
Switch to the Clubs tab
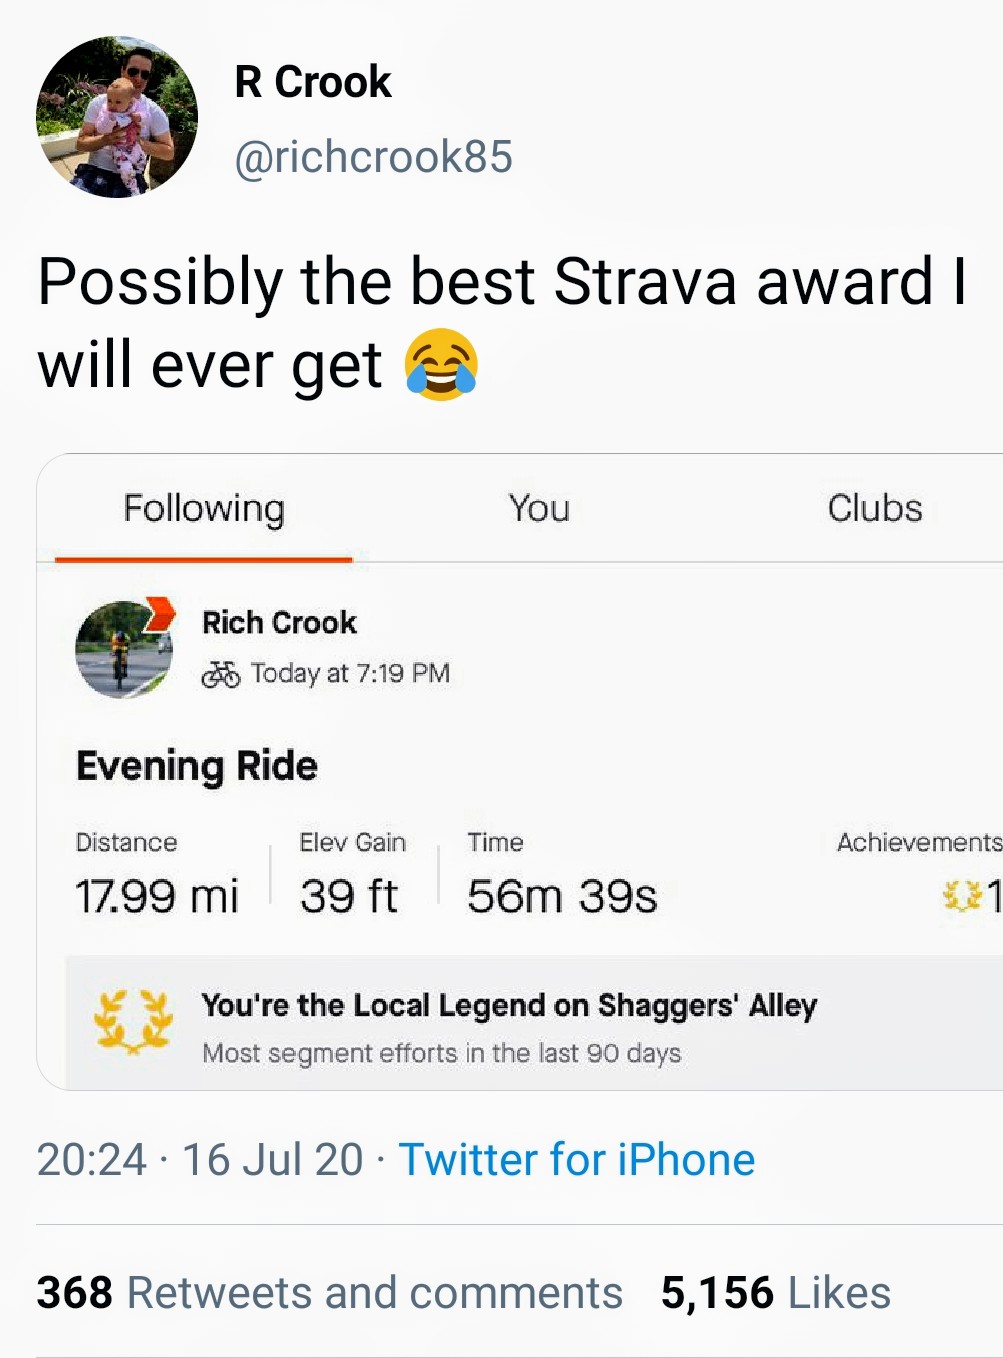click(x=875, y=508)
